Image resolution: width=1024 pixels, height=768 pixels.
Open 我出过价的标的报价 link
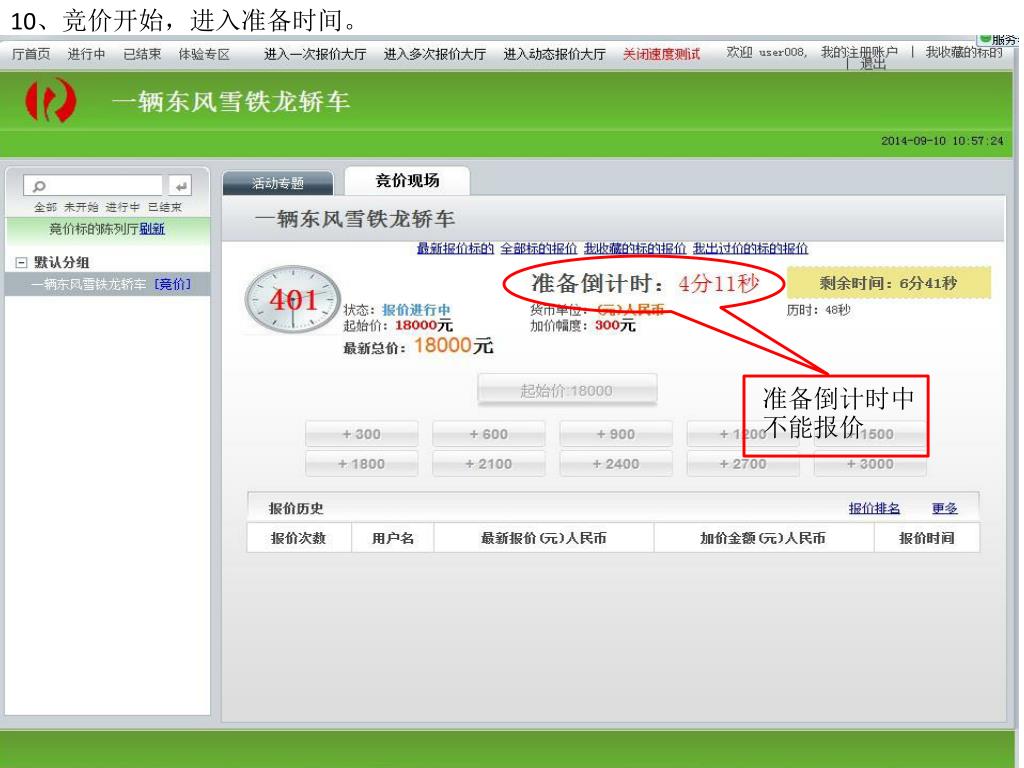[x=750, y=248]
